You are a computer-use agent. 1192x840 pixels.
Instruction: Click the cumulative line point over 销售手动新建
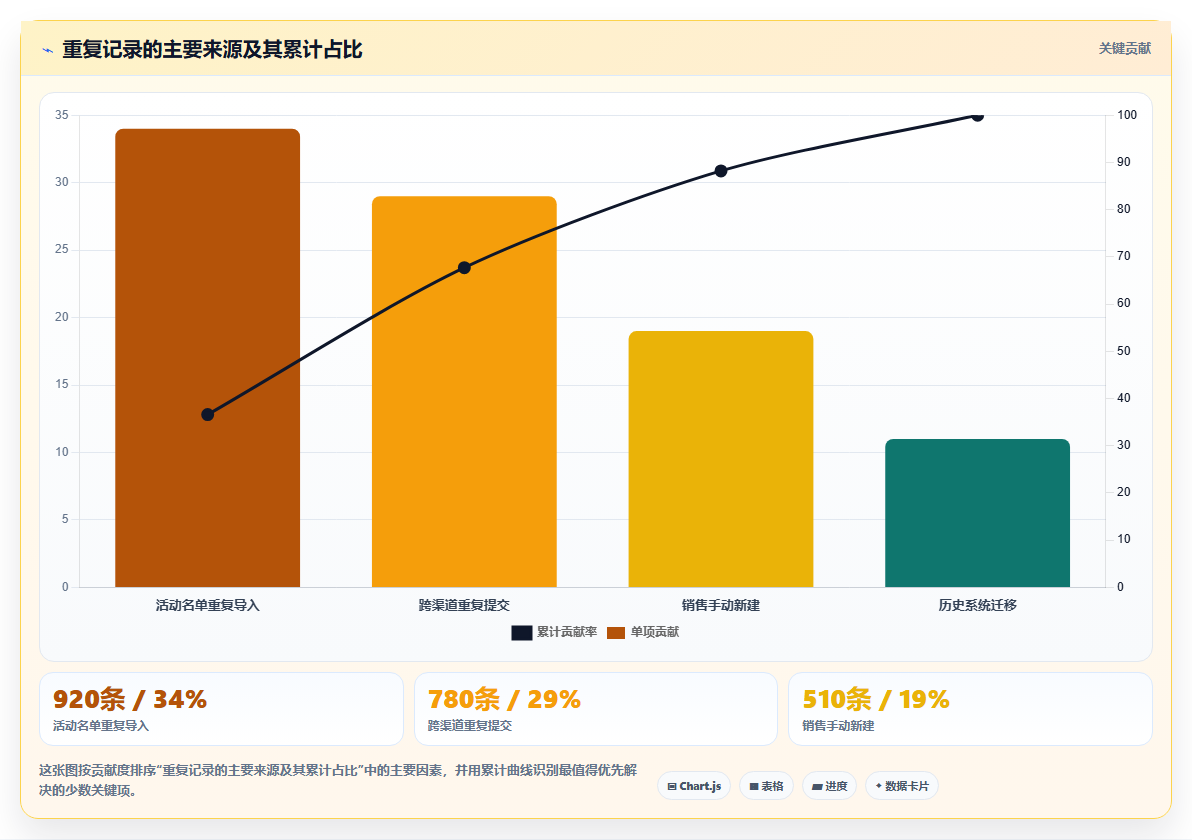pos(721,171)
